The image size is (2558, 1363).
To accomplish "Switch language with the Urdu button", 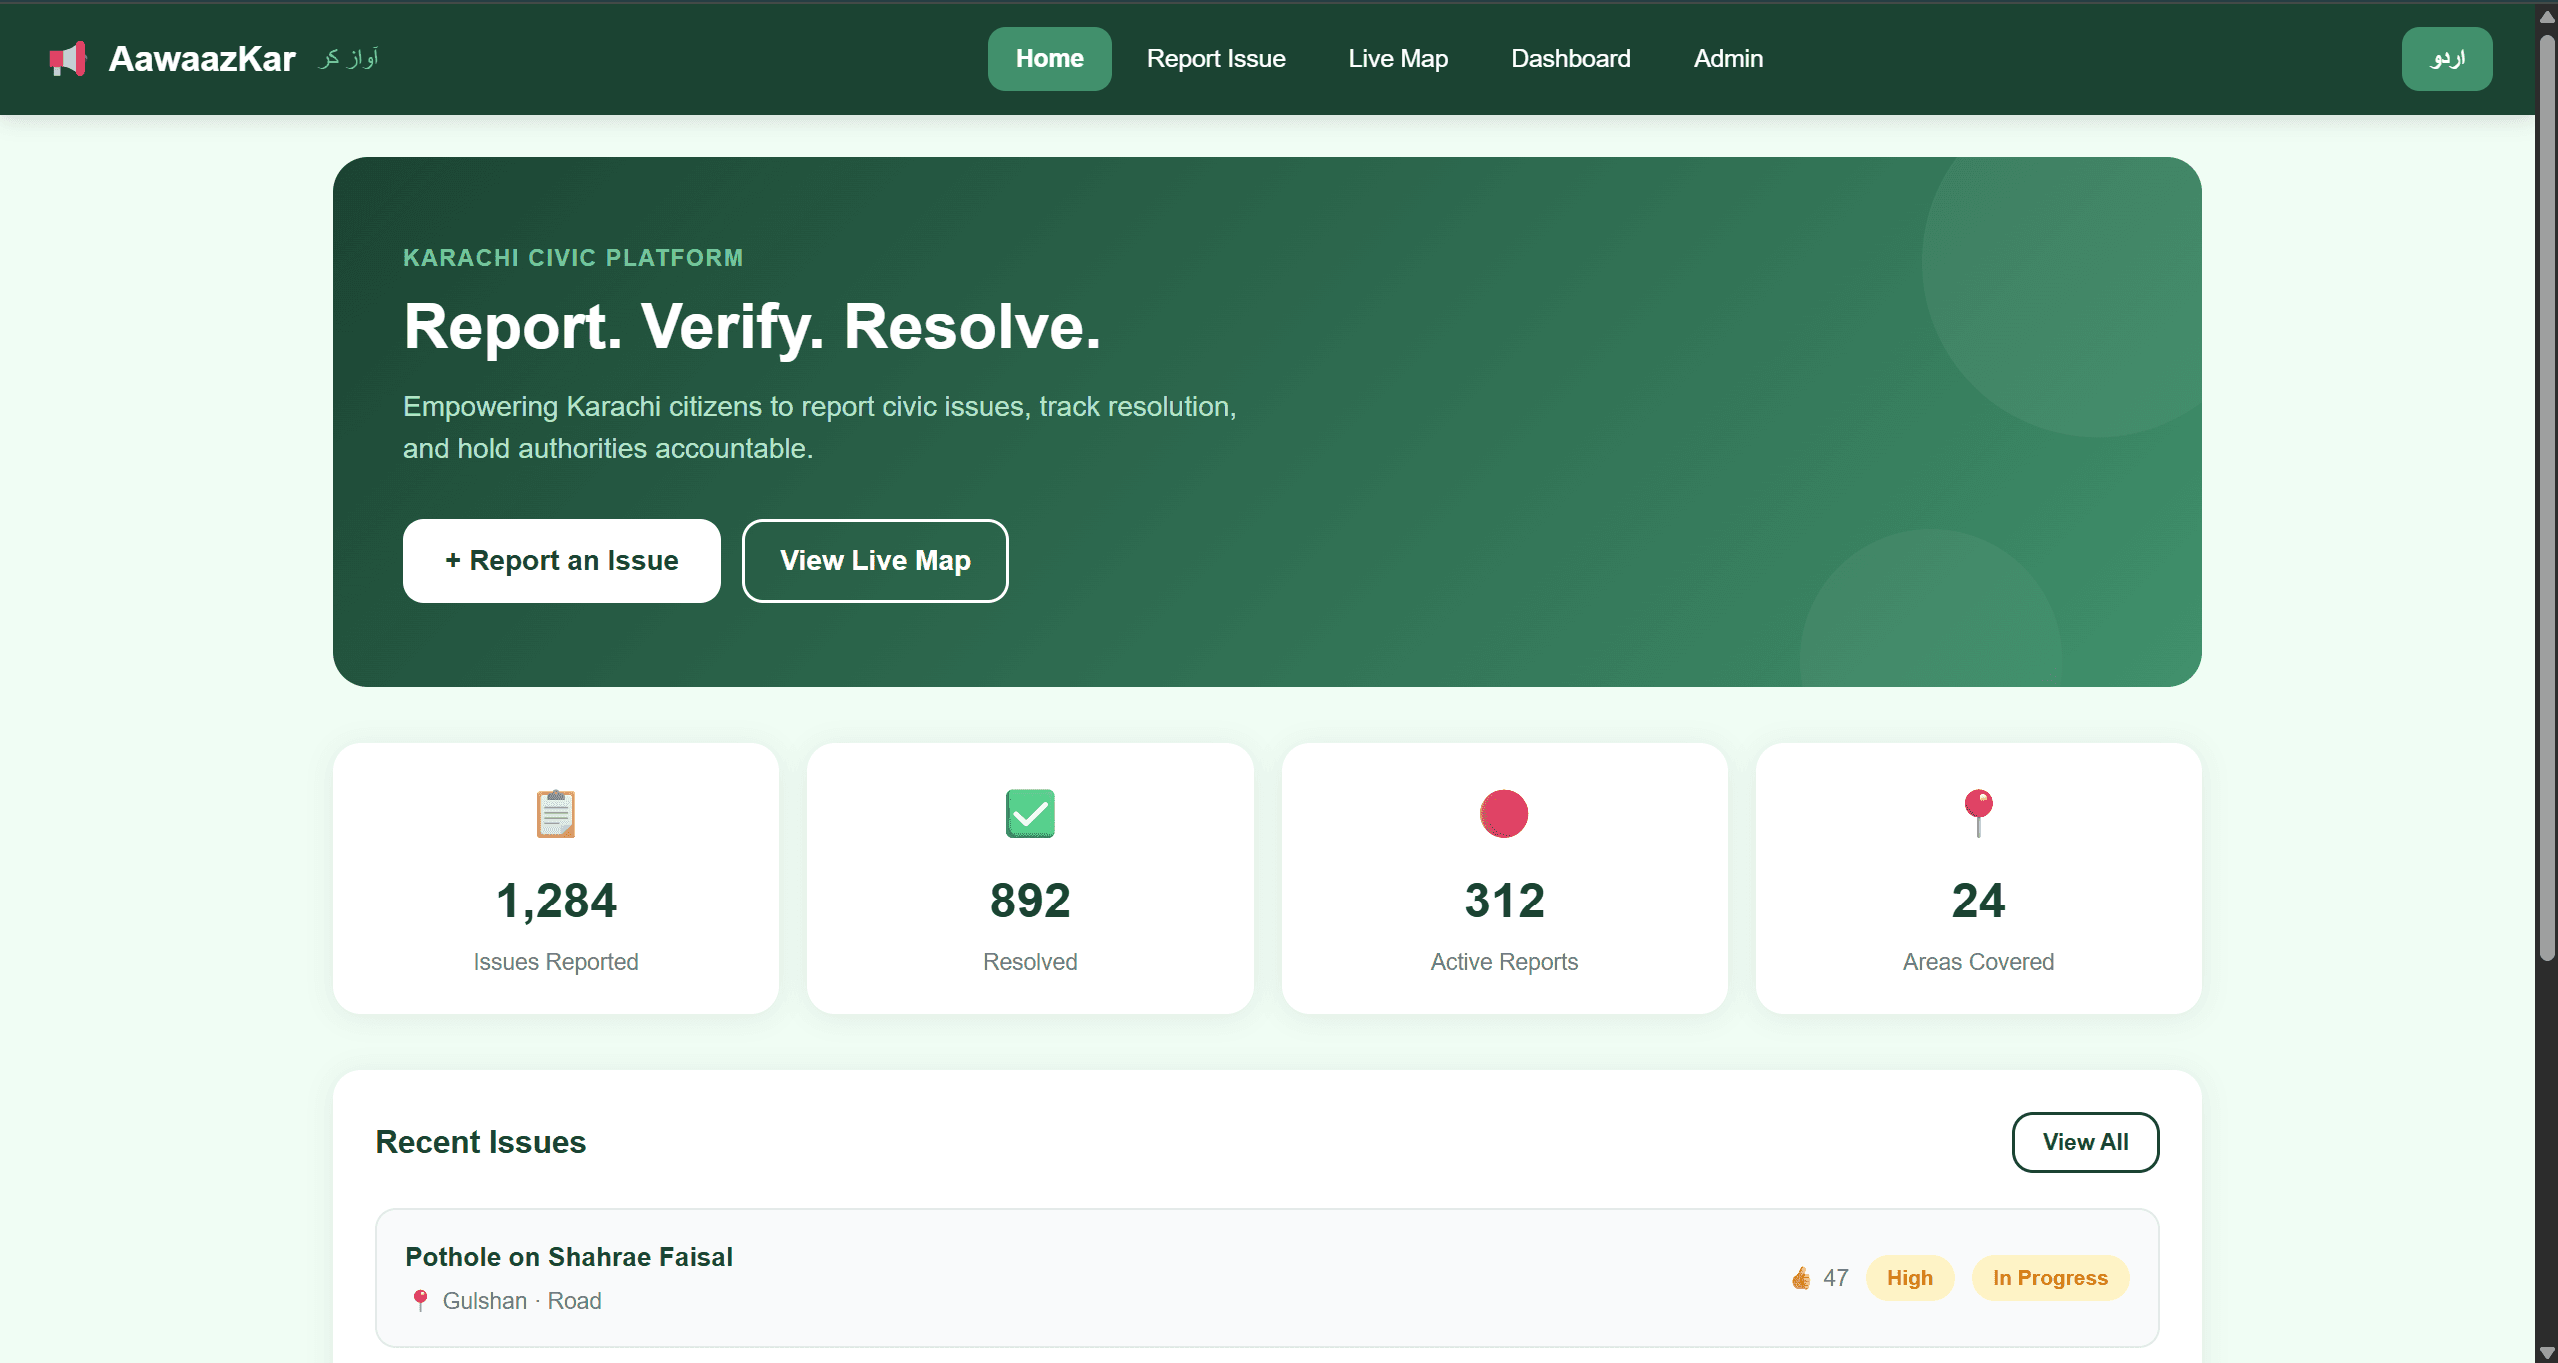I will click(2447, 59).
